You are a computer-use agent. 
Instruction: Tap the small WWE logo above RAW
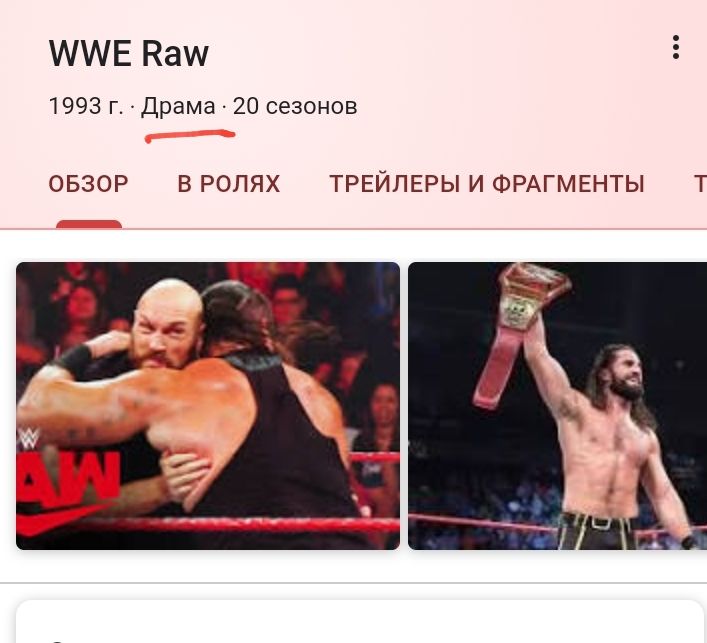click(x=29, y=438)
